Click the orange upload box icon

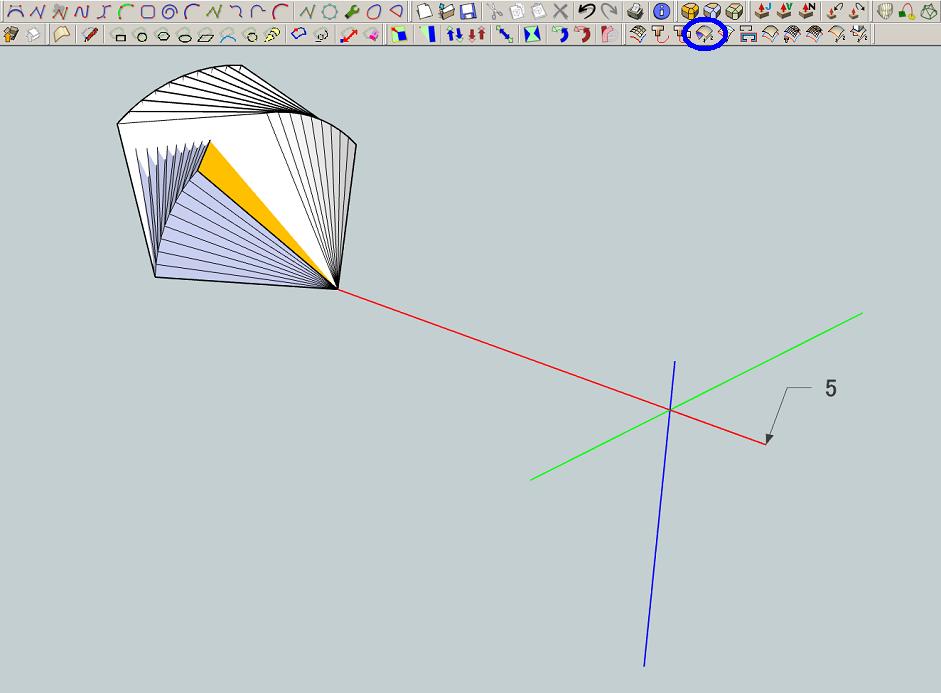pyautogui.click(x=11, y=34)
